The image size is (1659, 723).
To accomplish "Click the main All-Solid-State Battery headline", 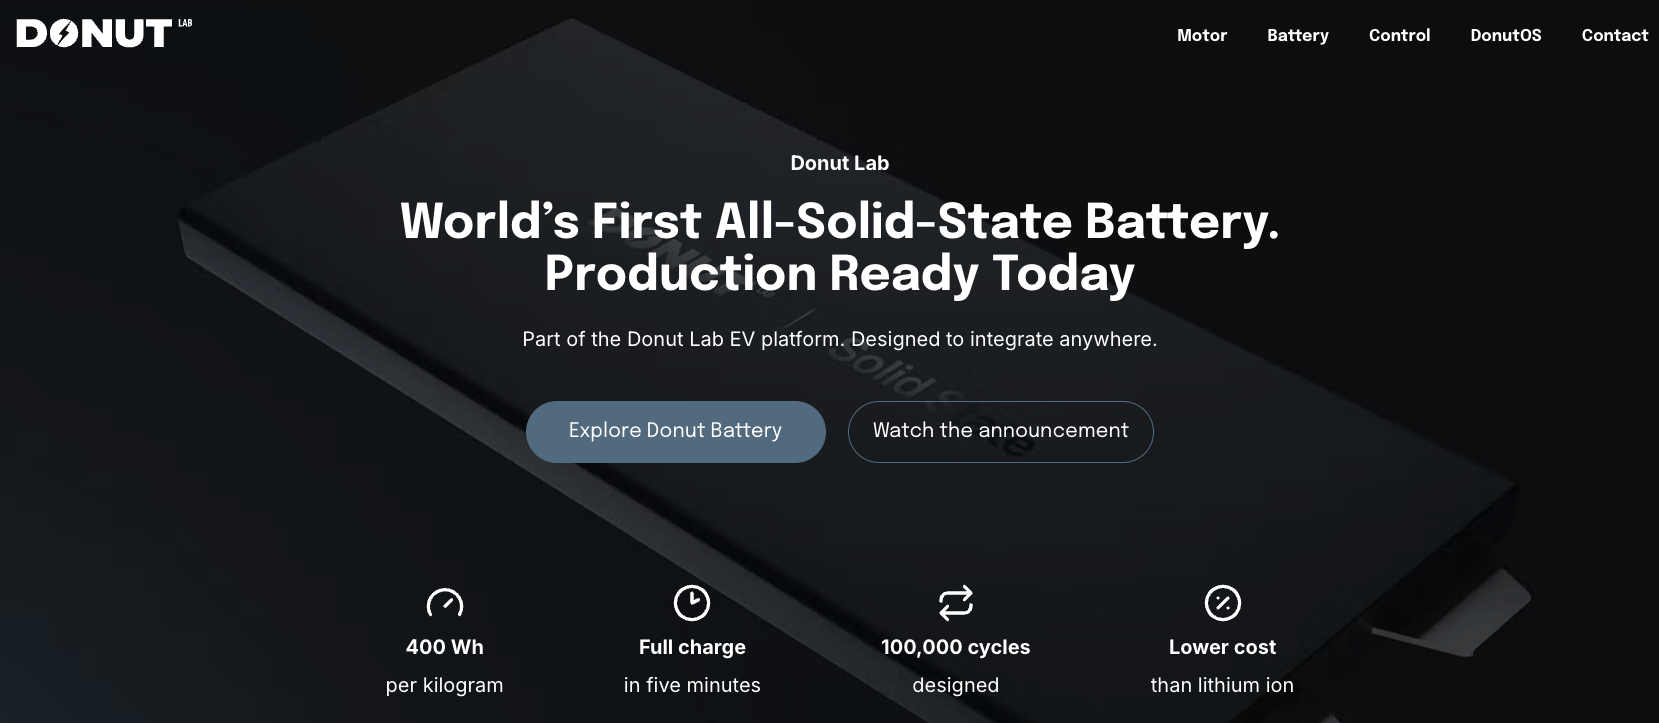I will pyautogui.click(x=840, y=247).
